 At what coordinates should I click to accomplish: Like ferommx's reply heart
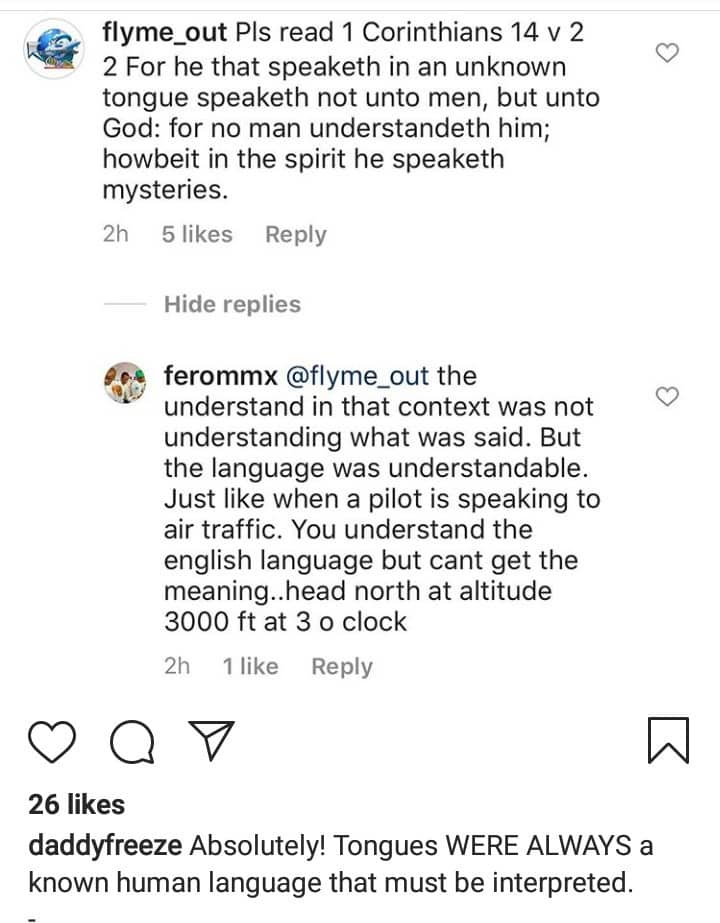click(667, 397)
